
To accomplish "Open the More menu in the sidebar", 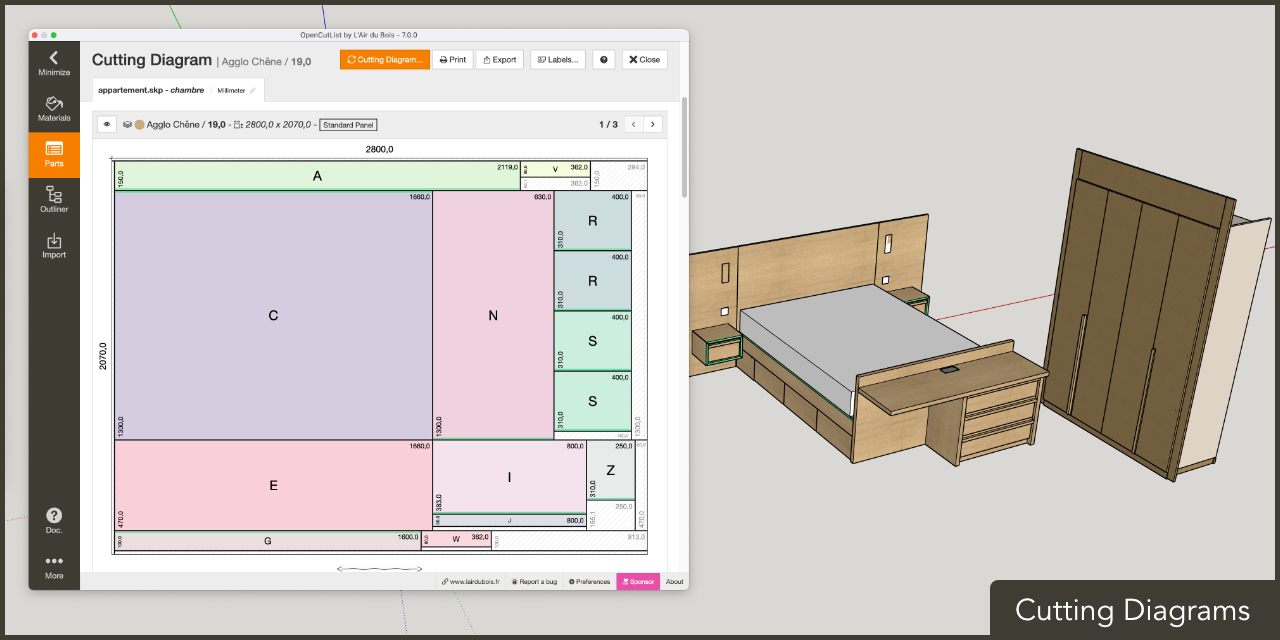I will click(x=54, y=567).
